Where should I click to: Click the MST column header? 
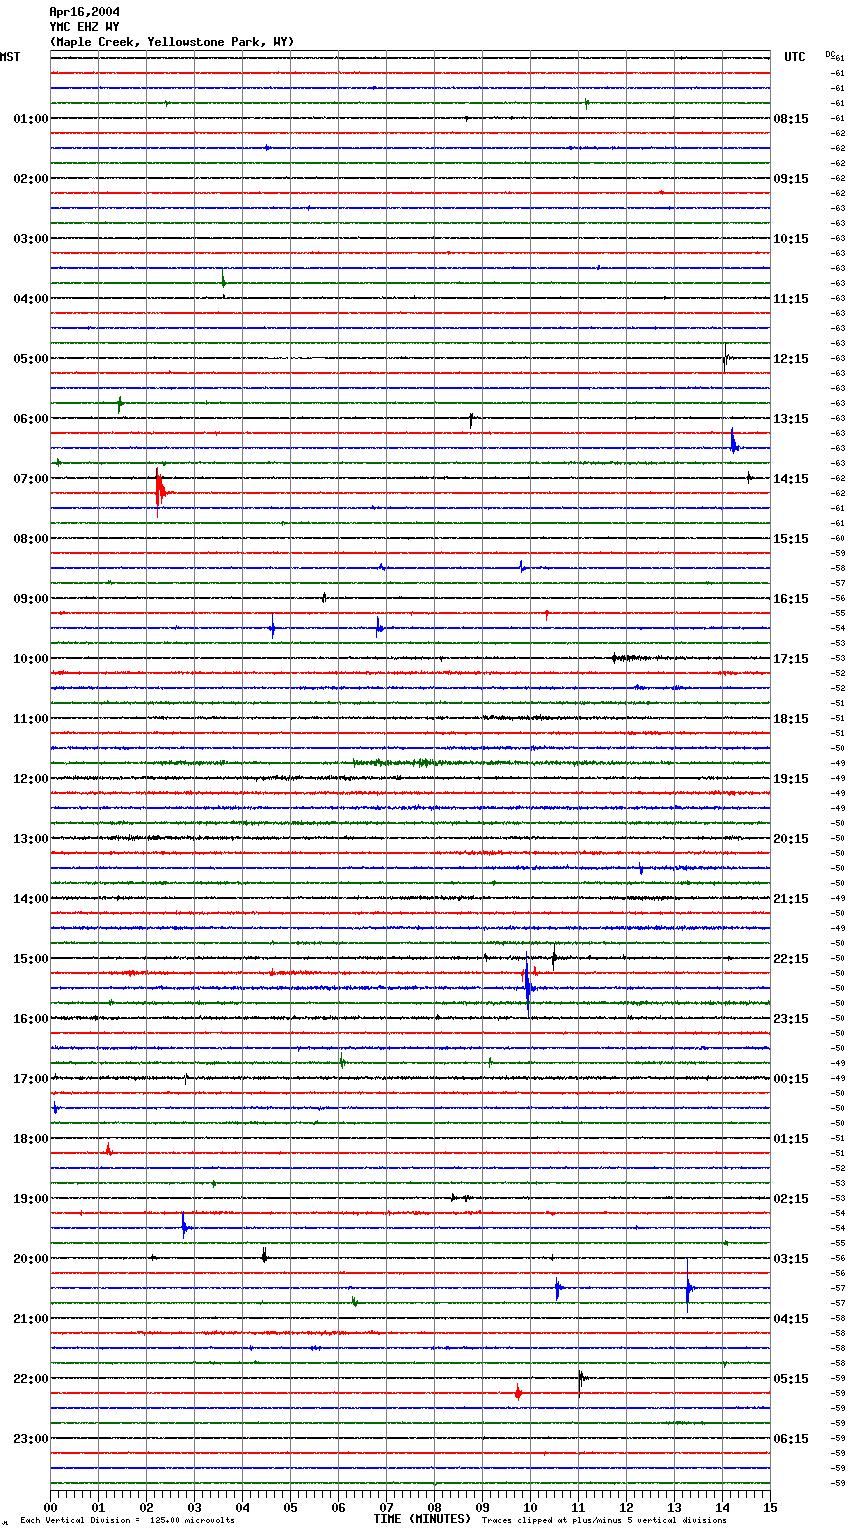pos(10,57)
